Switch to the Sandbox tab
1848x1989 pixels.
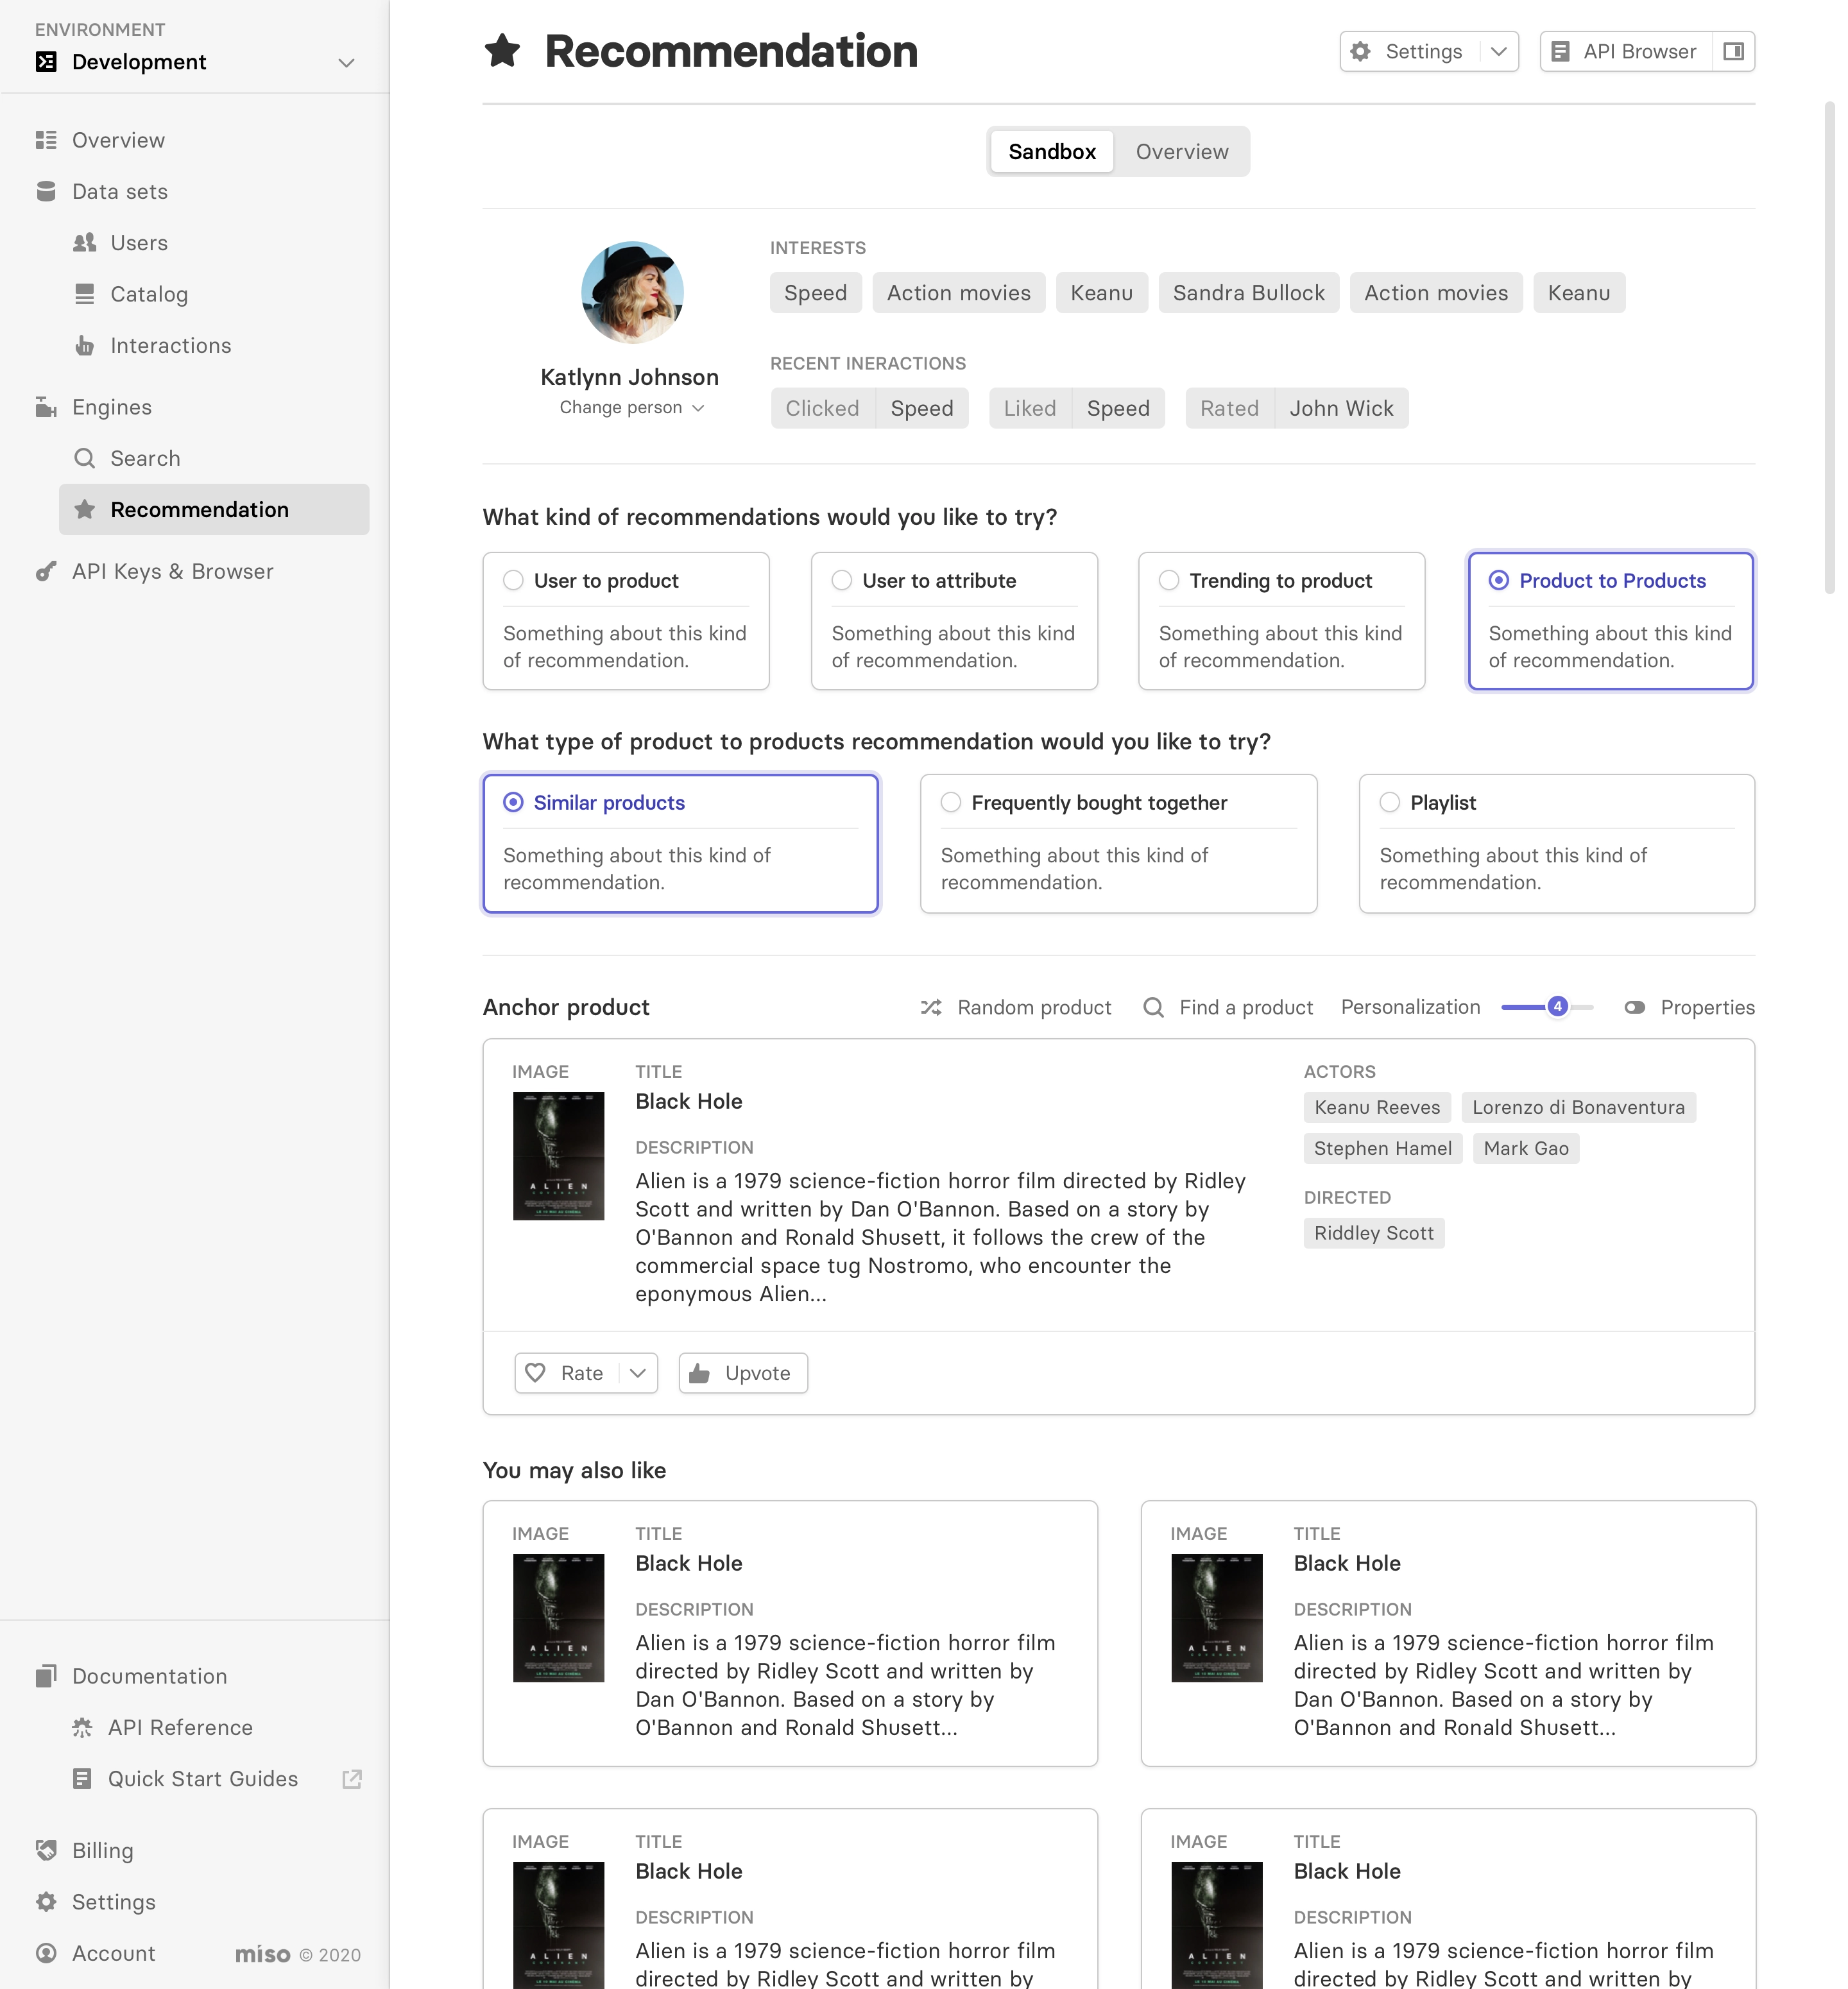(x=1051, y=151)
